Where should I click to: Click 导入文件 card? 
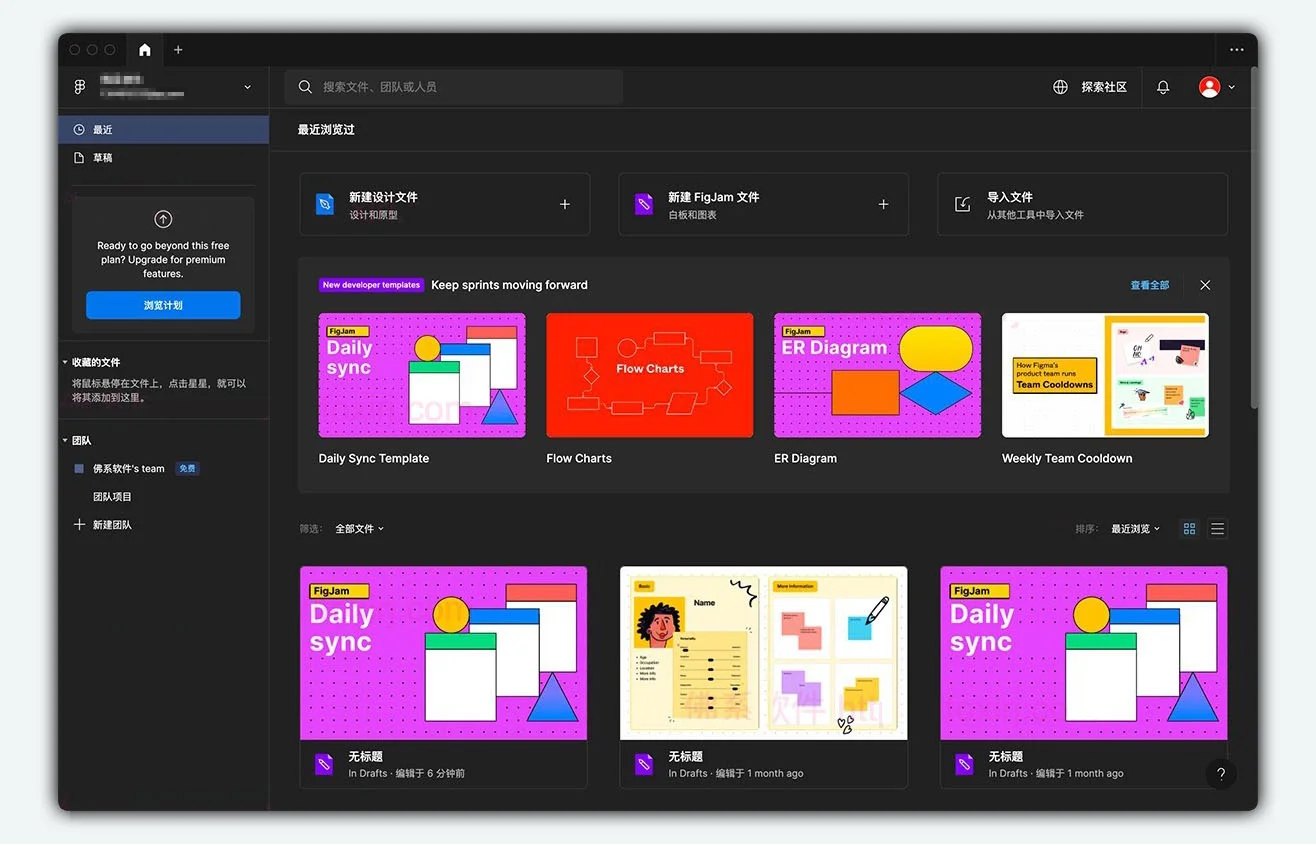(x=1082, y=204)
